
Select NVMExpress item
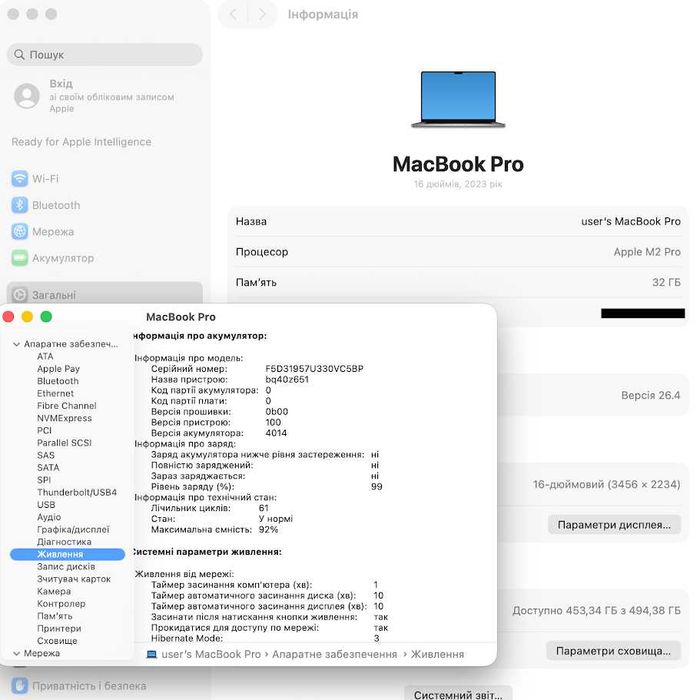[x=64, y=418]
